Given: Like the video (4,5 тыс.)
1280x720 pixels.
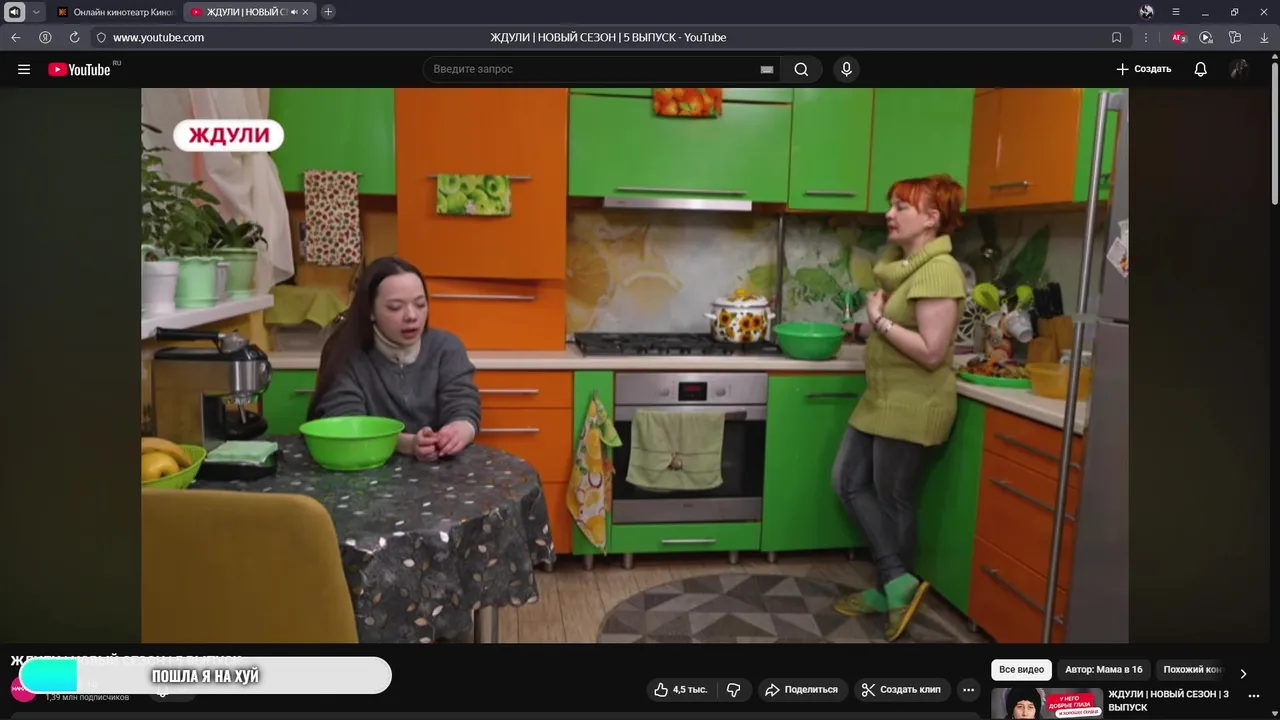Looking at the screenshot, I should tap(680, 690).
